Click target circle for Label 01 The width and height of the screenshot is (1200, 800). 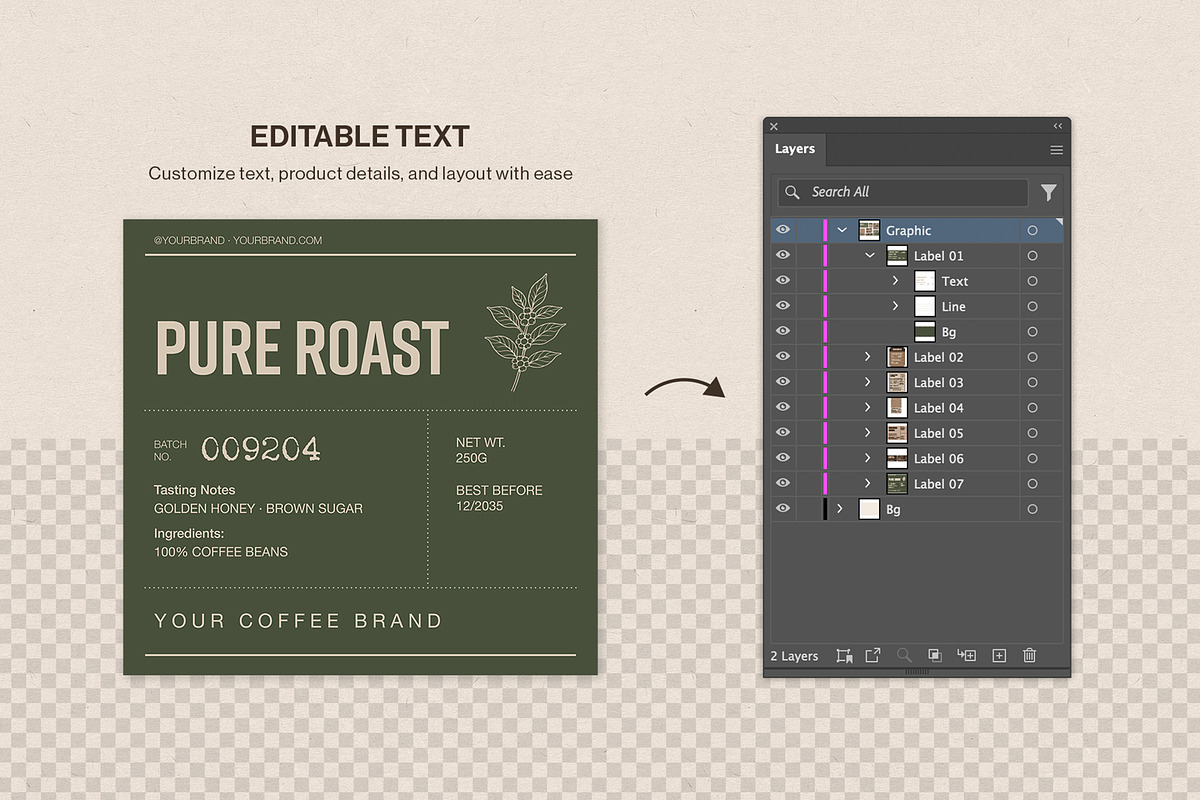click(x=1032, y=256)
